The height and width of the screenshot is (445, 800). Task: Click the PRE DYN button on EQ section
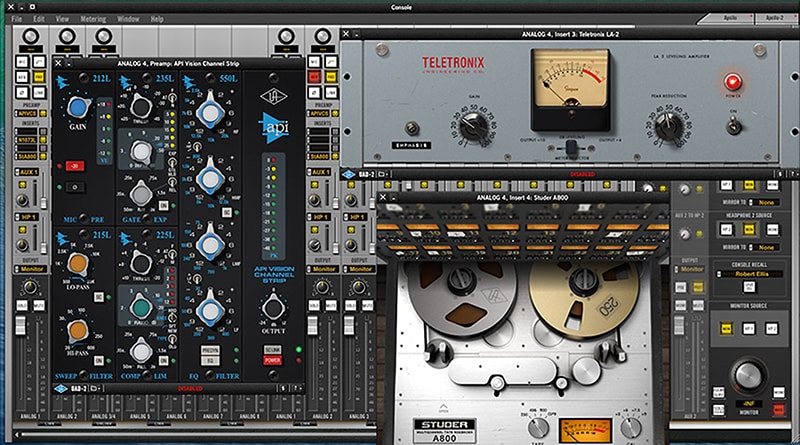coord(210,351)
